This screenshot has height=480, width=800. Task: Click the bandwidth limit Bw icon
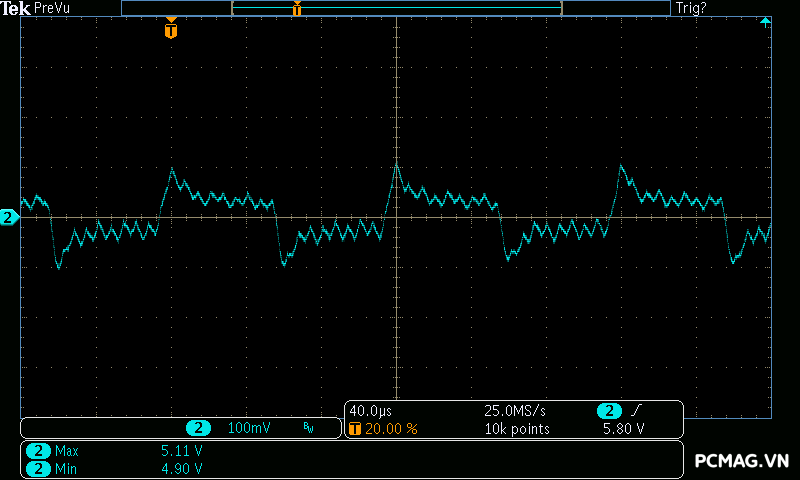coord(308,428)
